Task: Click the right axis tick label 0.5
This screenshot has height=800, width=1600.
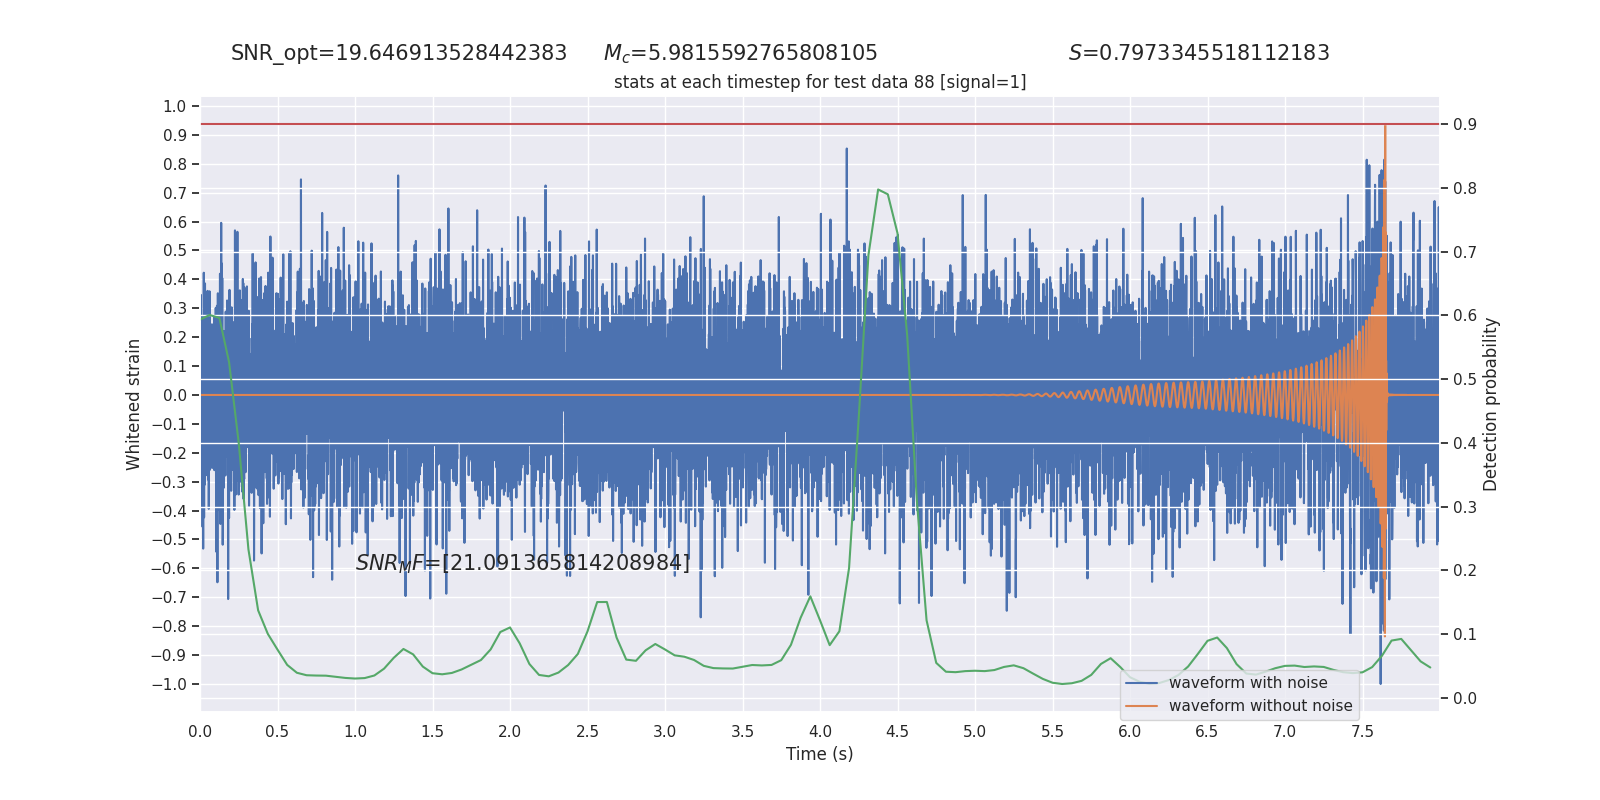Action: tap(1465, 379)
